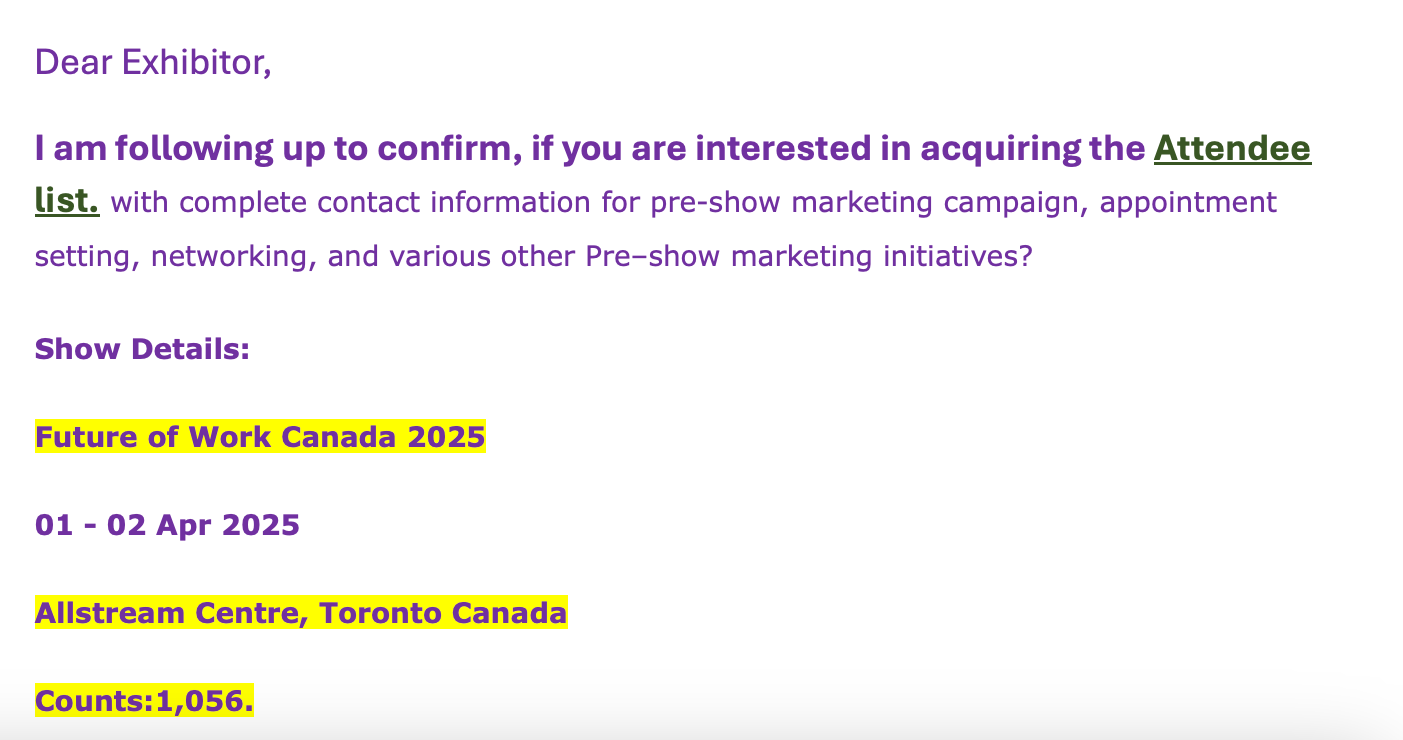The image size is (1403, 740).
Task: Click the word "setting," starting the third line
Action: pyautogui.click(x=88, y=256)
